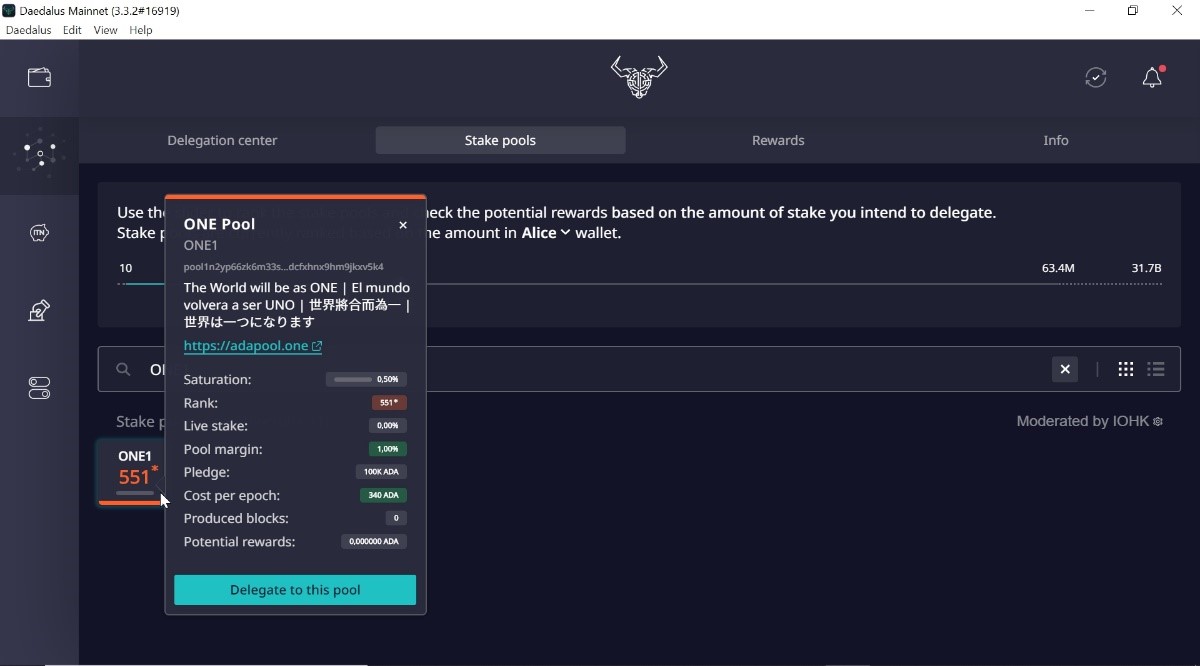Click the Live stake 0,00% badge
This screenshot has width=1200, height=666.
387,426
